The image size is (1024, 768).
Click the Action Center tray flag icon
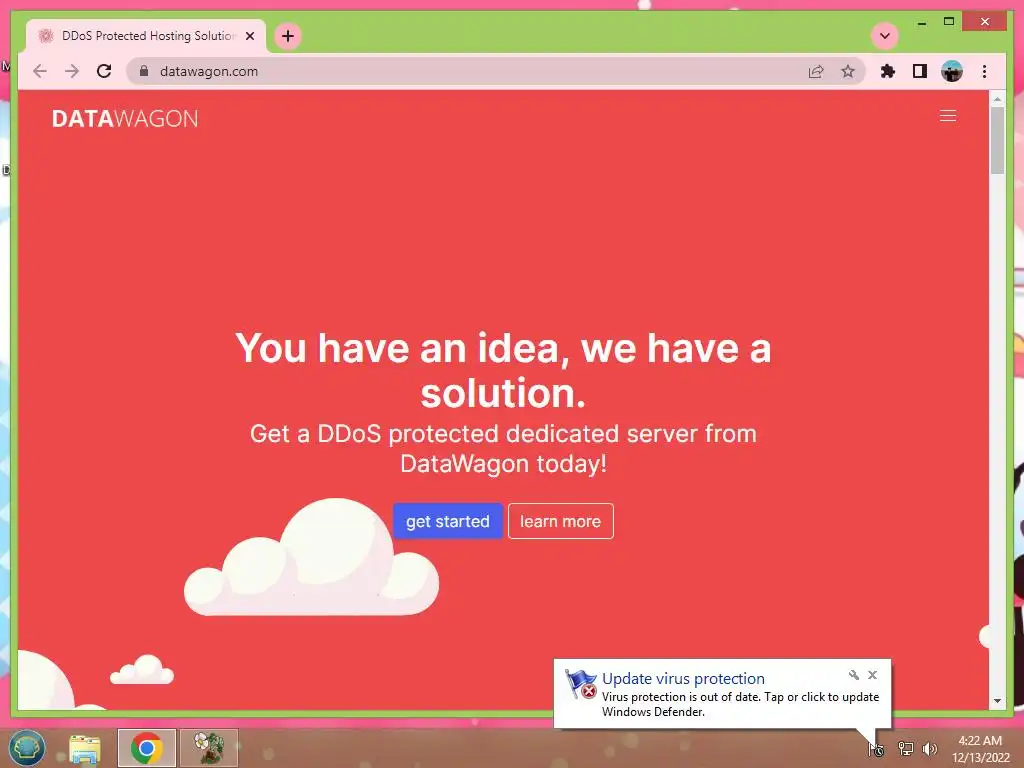[x=876, y=748]
